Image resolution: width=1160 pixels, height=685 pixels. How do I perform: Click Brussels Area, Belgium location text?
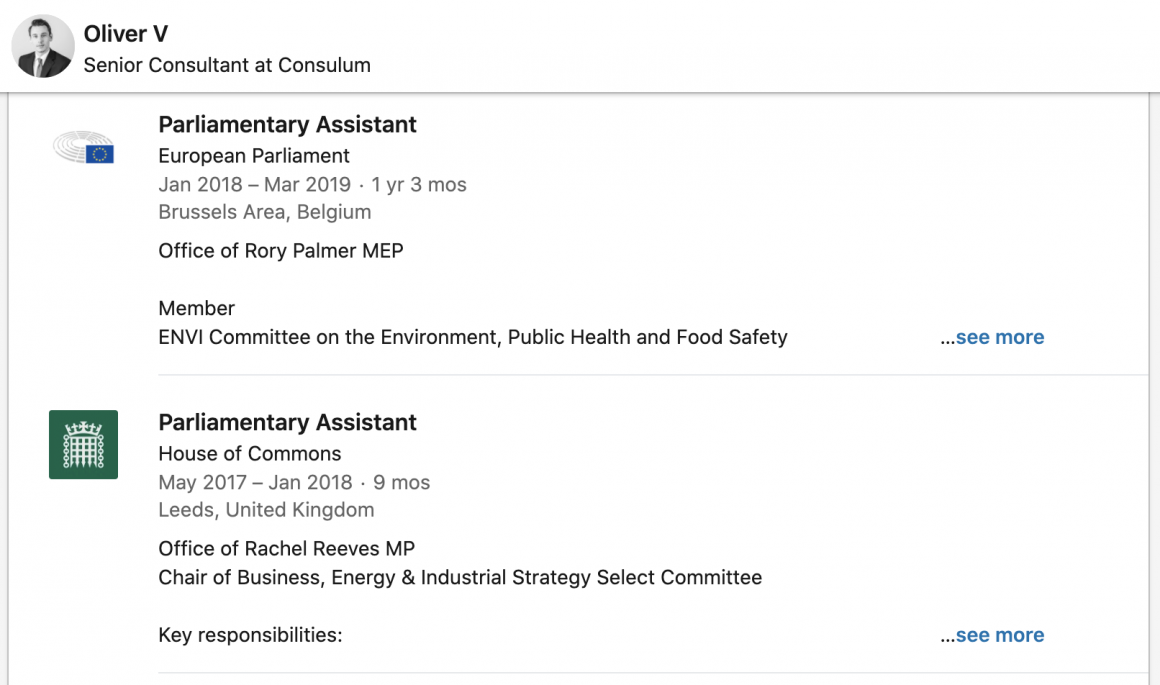click(x=265, y=212)
